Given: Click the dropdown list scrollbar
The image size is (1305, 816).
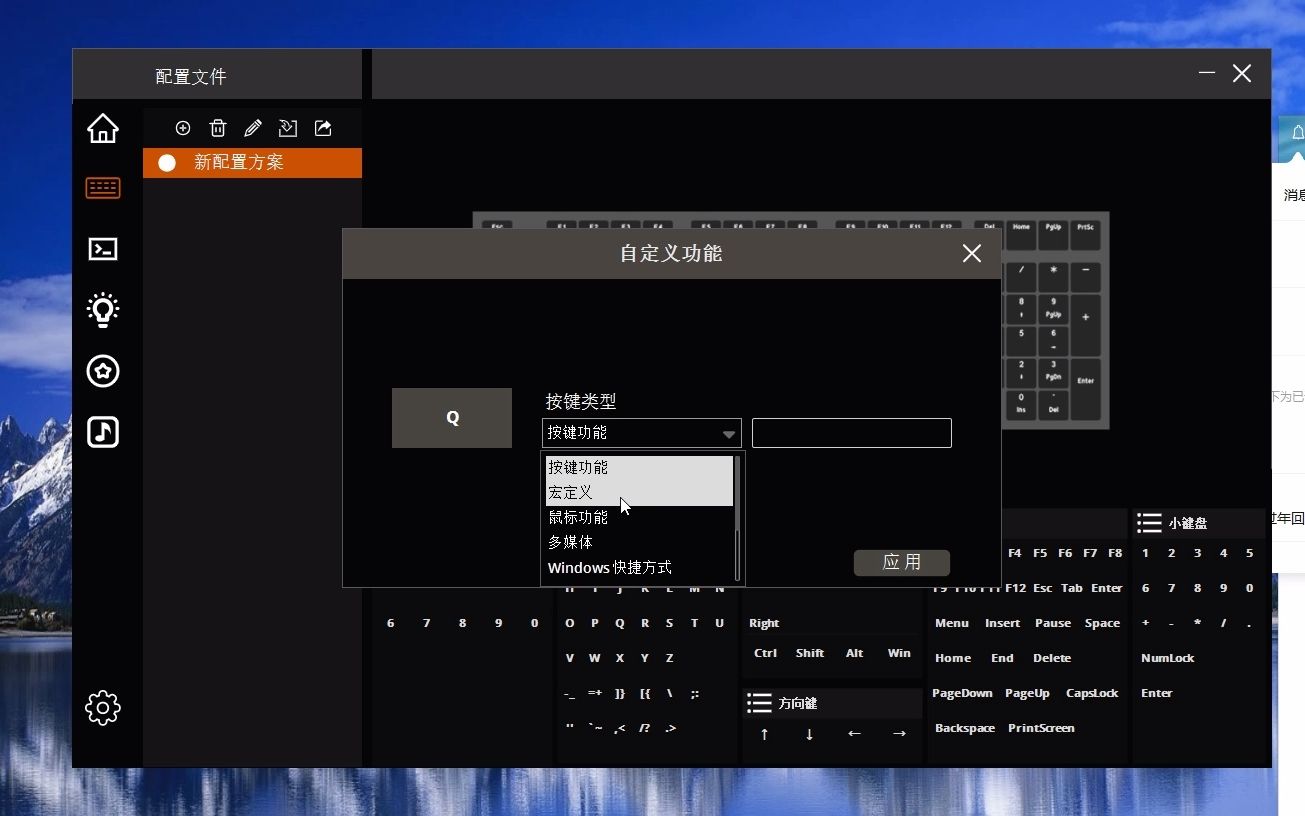Looking at the screenshot, I should point(738,518).
